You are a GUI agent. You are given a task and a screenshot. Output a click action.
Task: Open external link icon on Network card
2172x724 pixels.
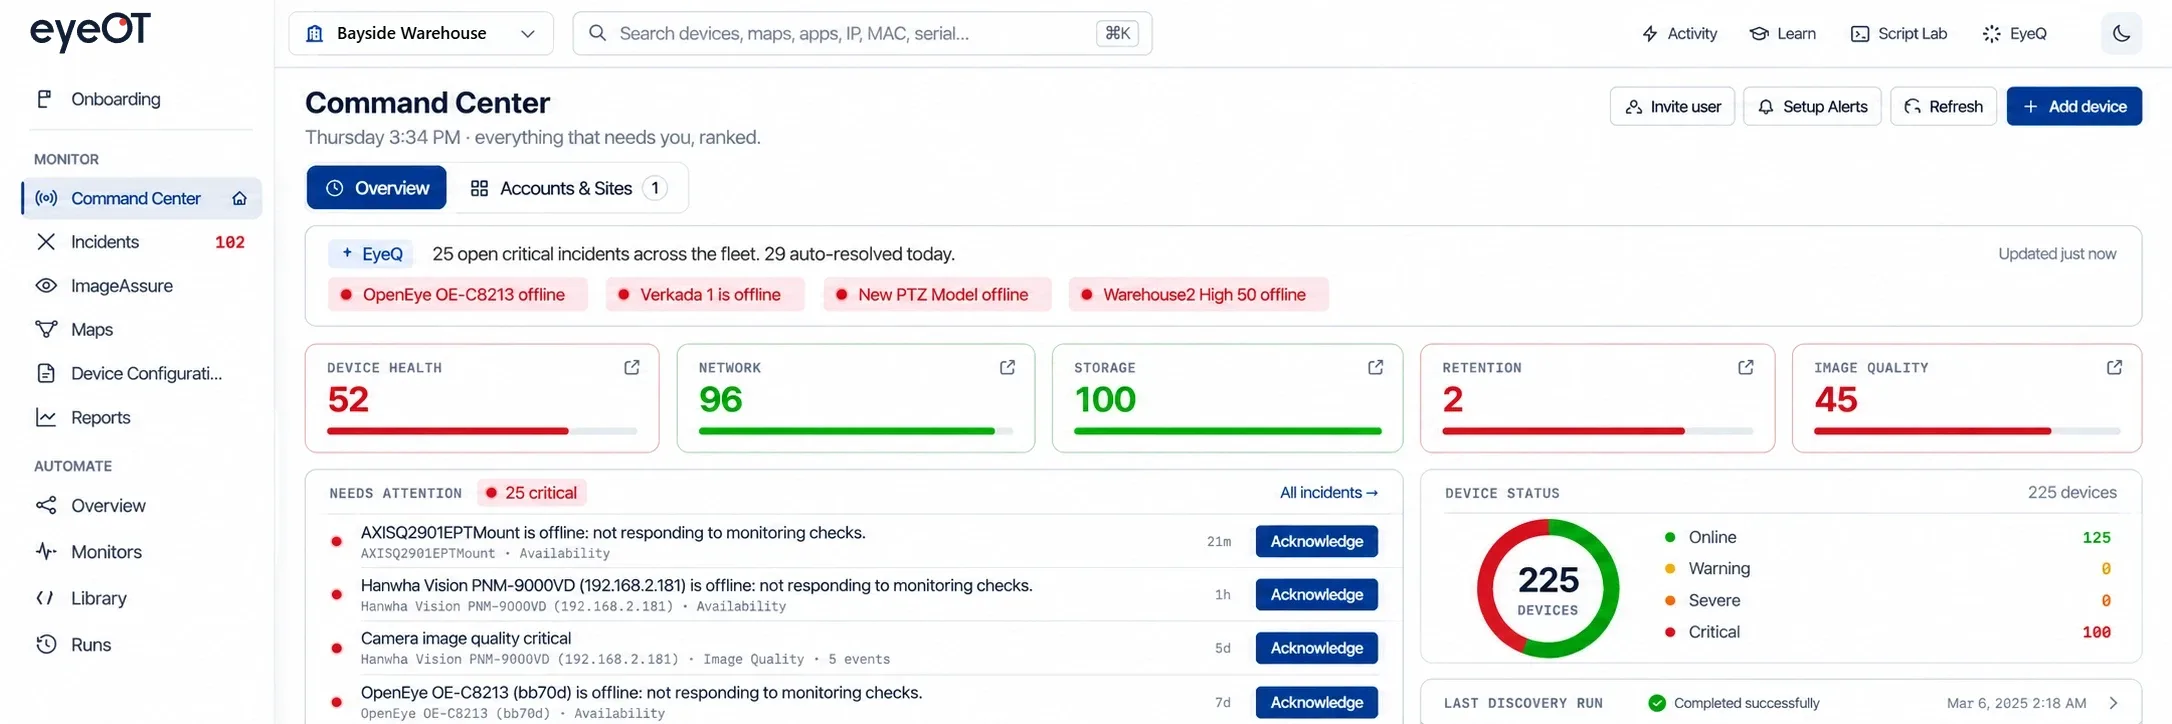point(1007,368)
